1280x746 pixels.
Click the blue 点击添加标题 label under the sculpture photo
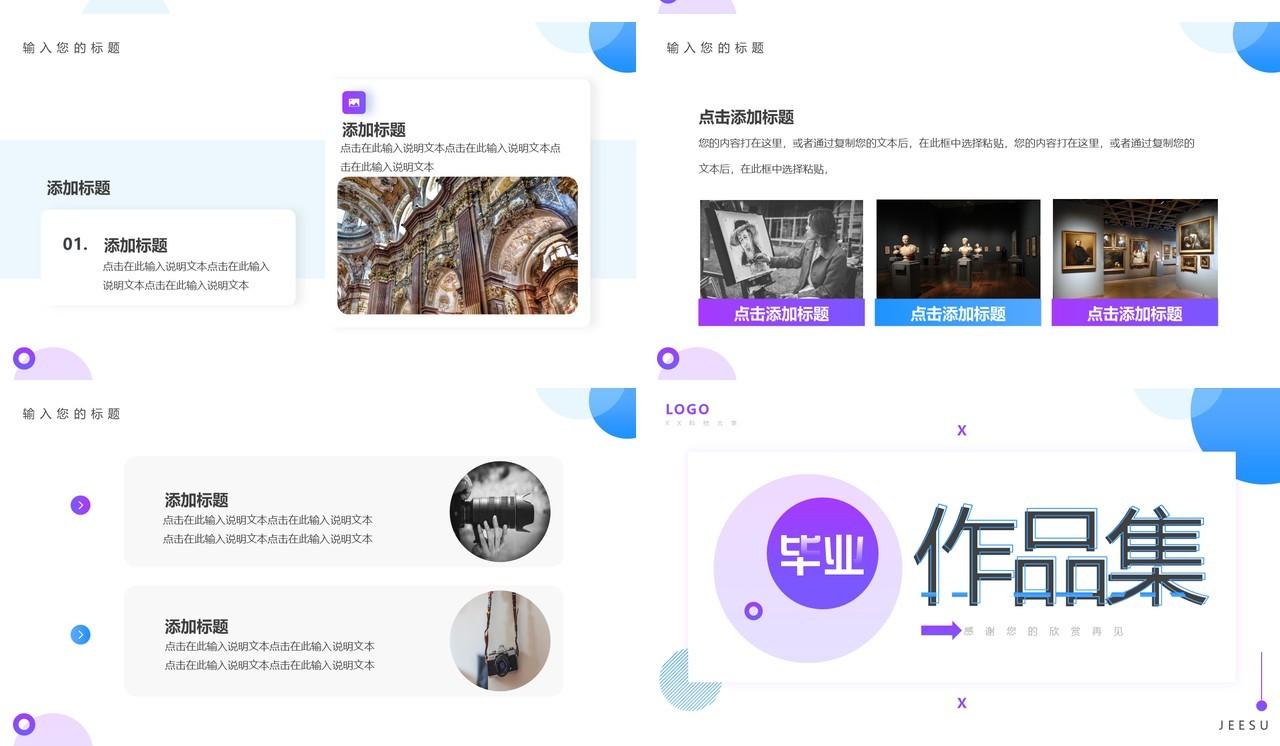tap(958, 313)
